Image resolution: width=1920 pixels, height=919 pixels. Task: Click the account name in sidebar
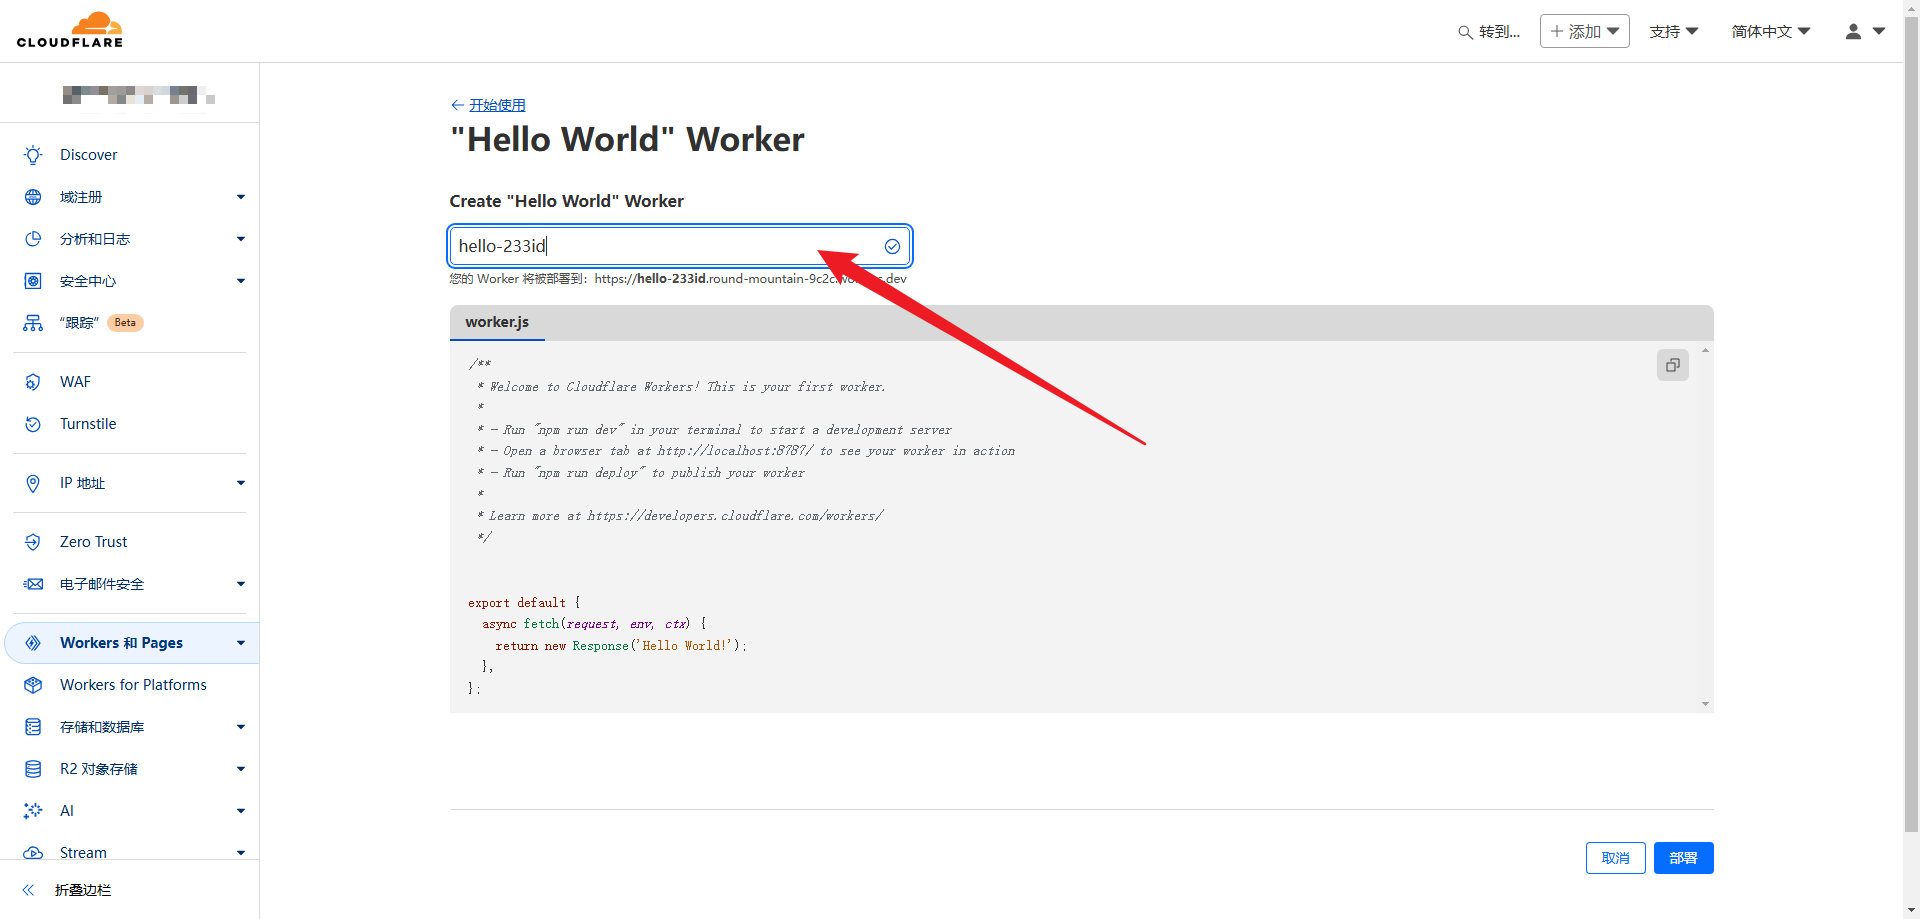139,95
